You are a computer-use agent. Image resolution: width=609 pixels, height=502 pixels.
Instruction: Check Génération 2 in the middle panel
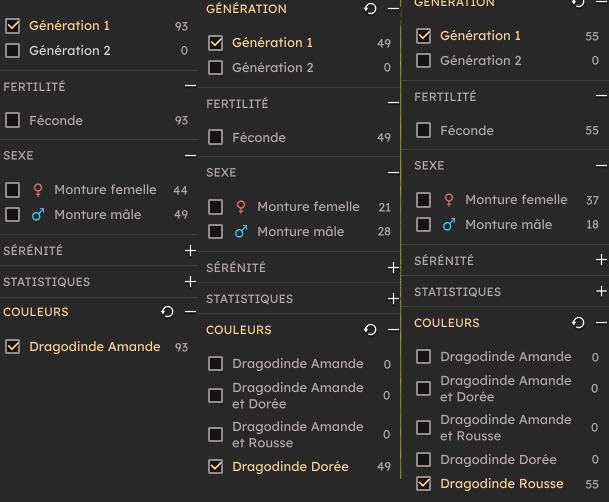click(216, 68)
